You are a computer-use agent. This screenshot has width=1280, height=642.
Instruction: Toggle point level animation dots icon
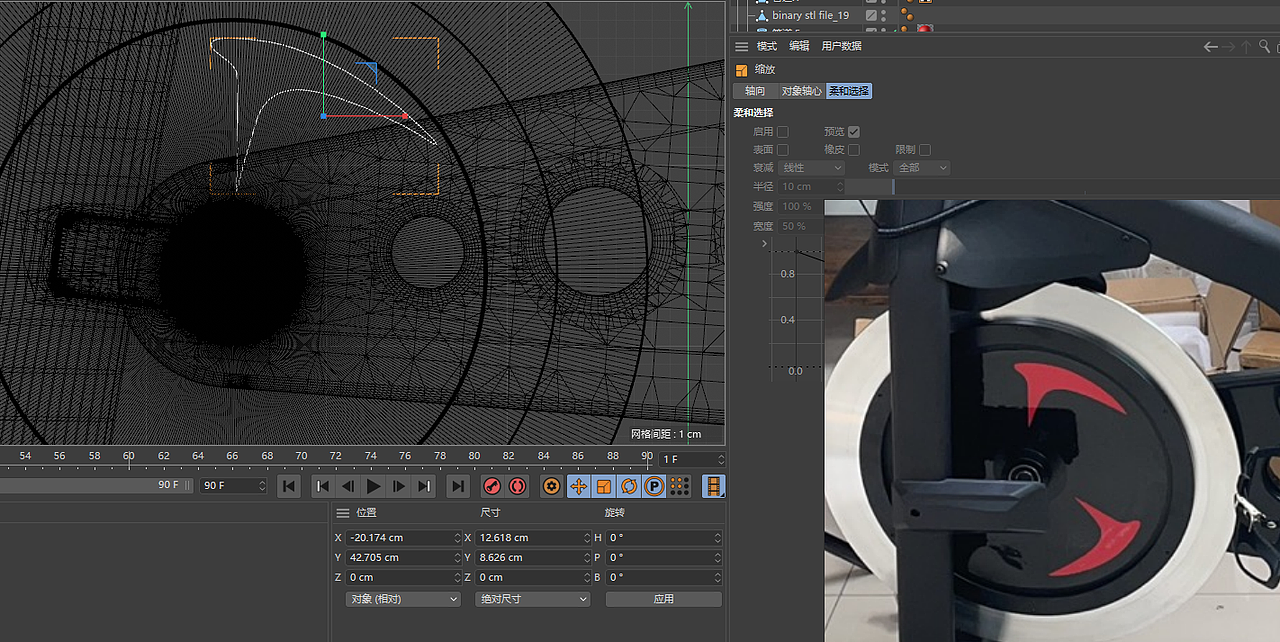coord(680,486)
